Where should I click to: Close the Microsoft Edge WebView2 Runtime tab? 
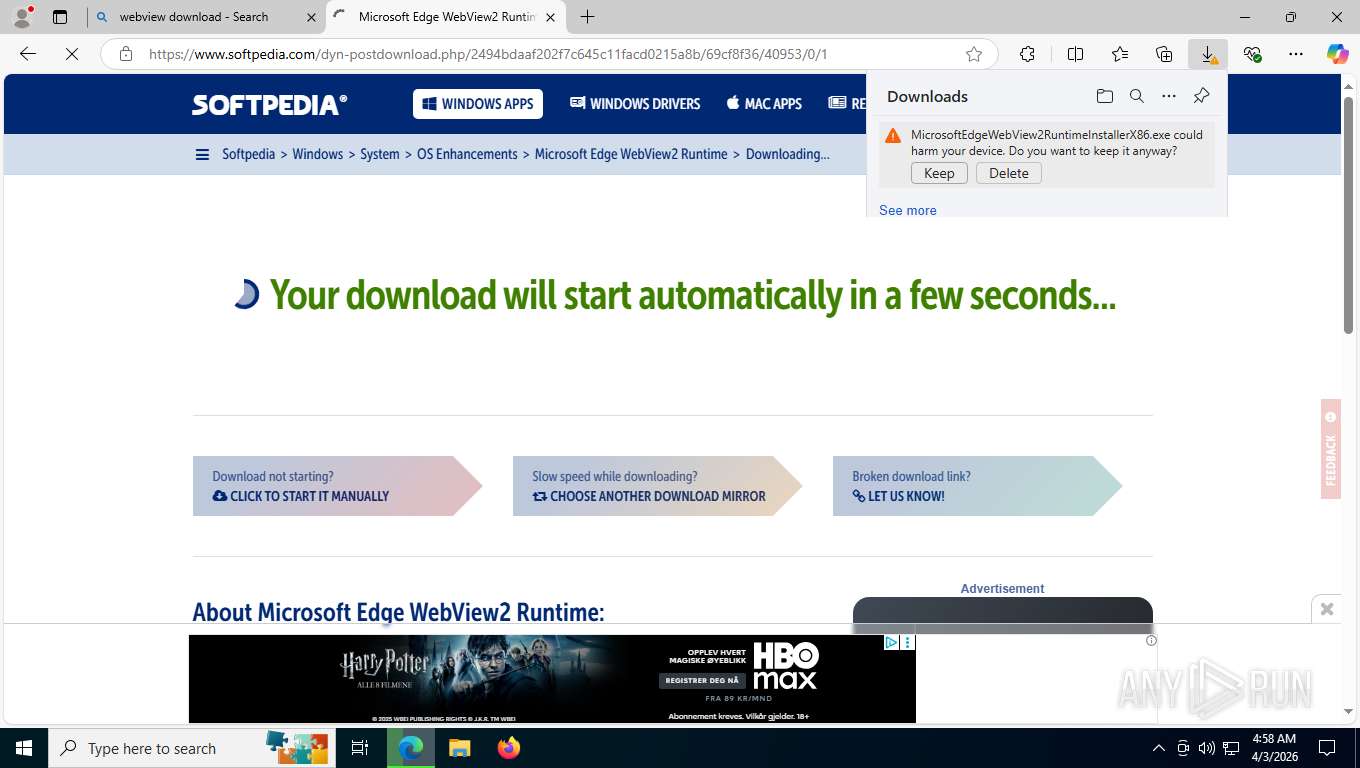pyautogui.click(x=550, y=17)
